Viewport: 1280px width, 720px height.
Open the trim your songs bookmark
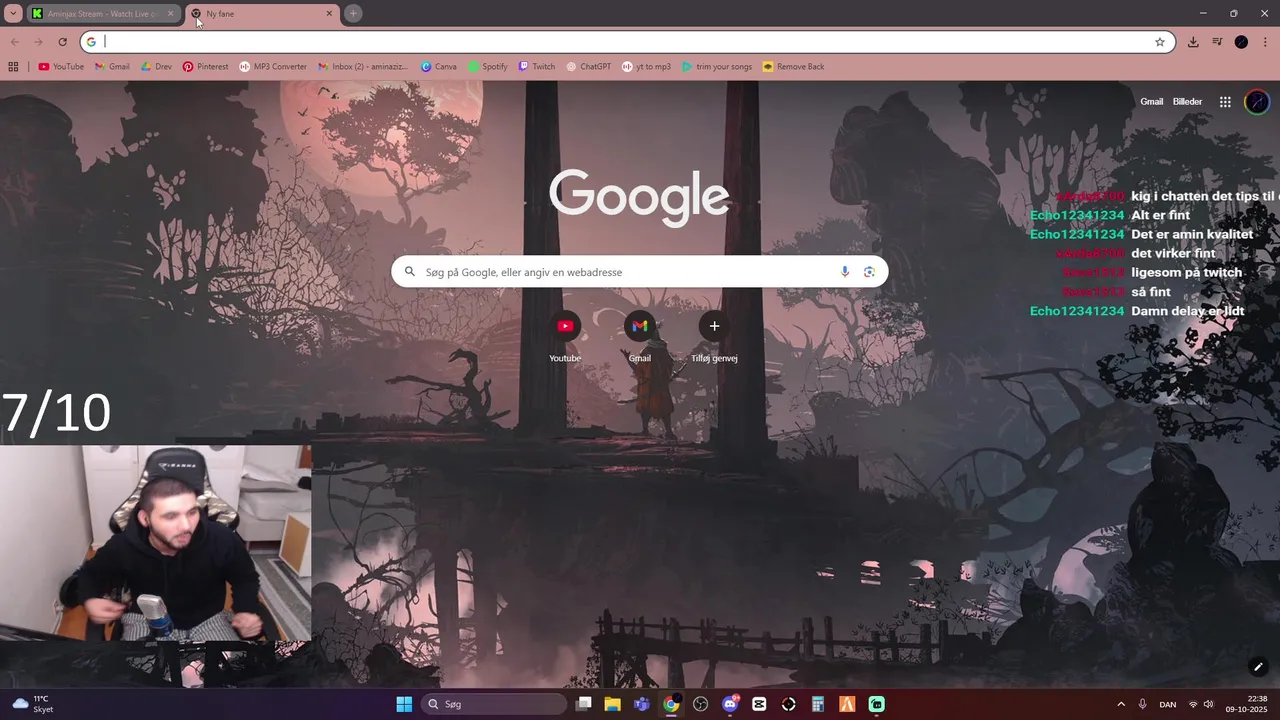pos(717,67)
